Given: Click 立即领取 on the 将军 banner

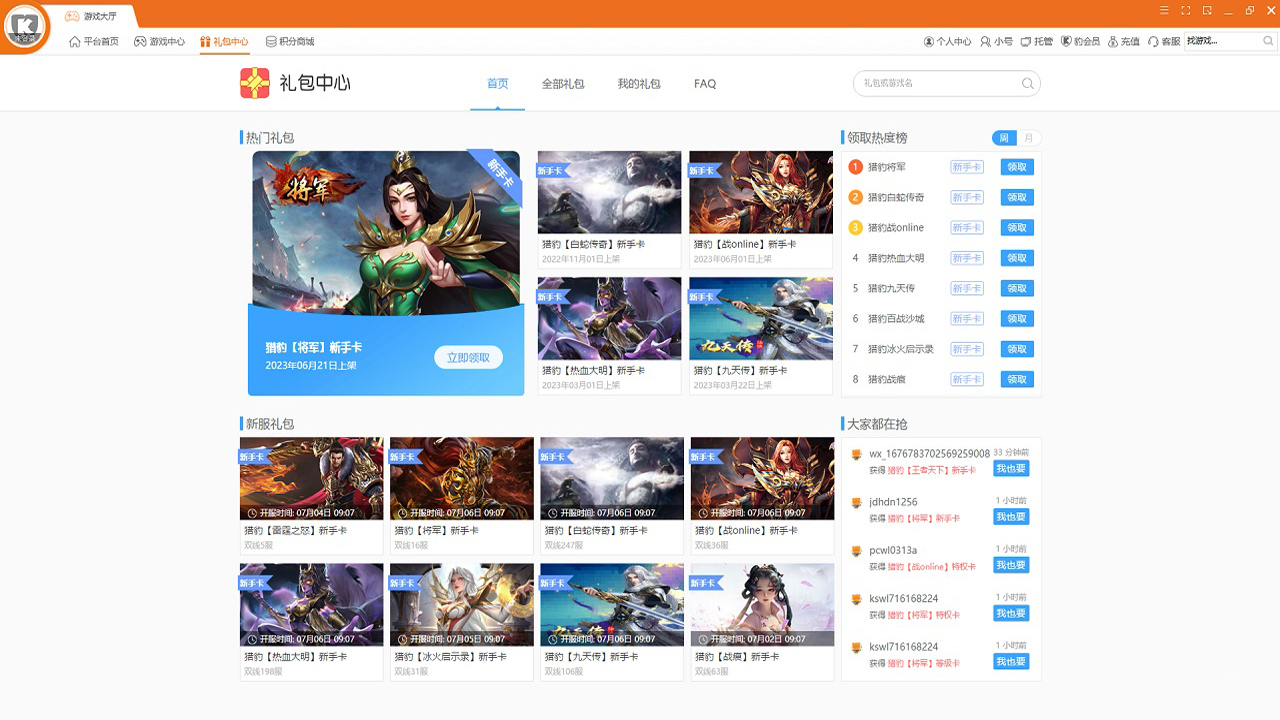Looking at the screenshot, I should point(469,357).
